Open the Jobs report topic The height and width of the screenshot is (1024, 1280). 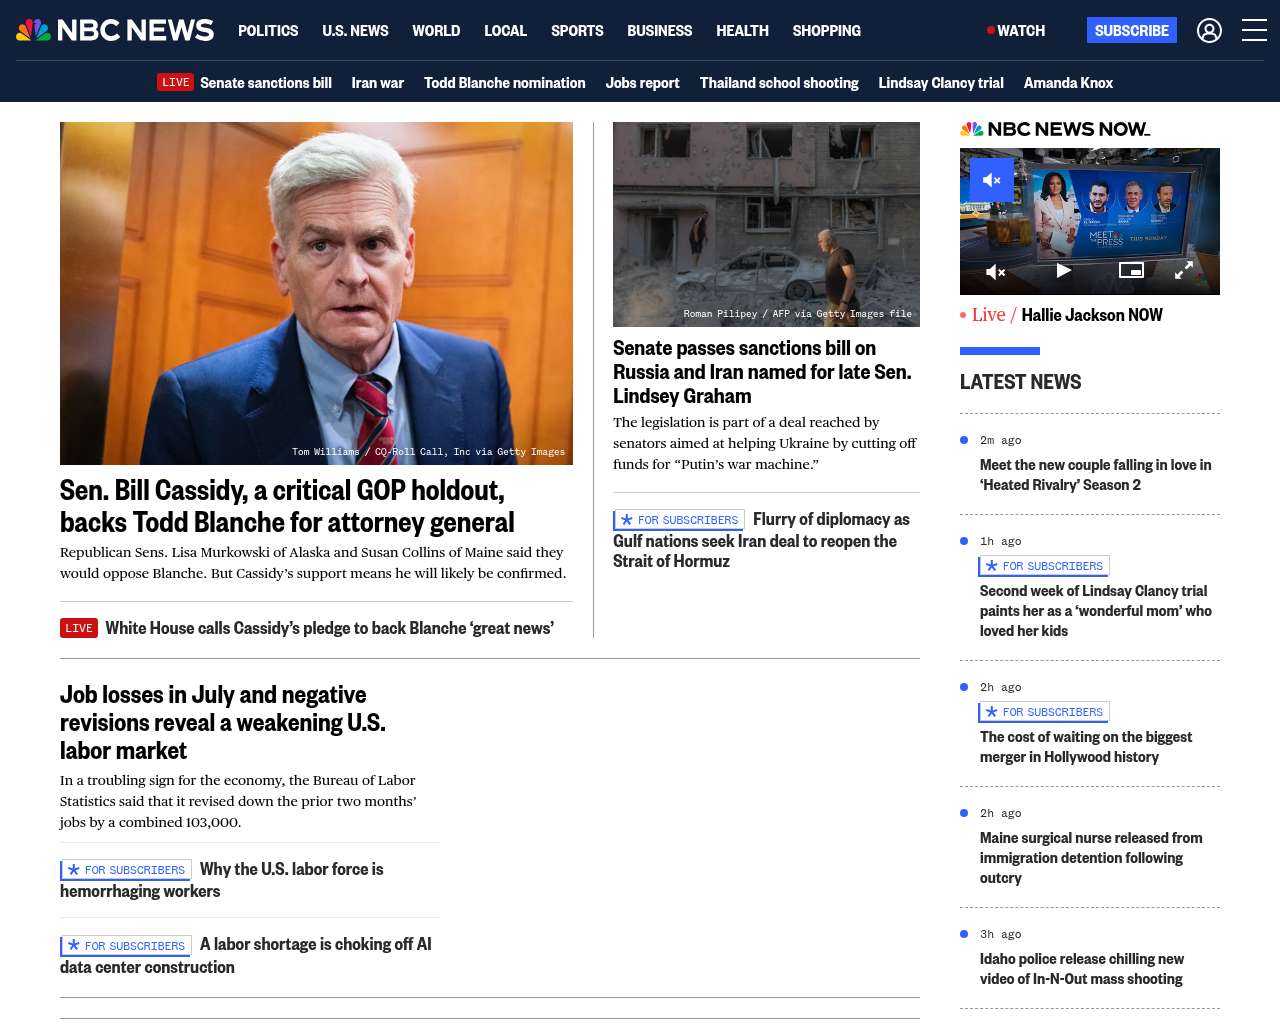642,83
